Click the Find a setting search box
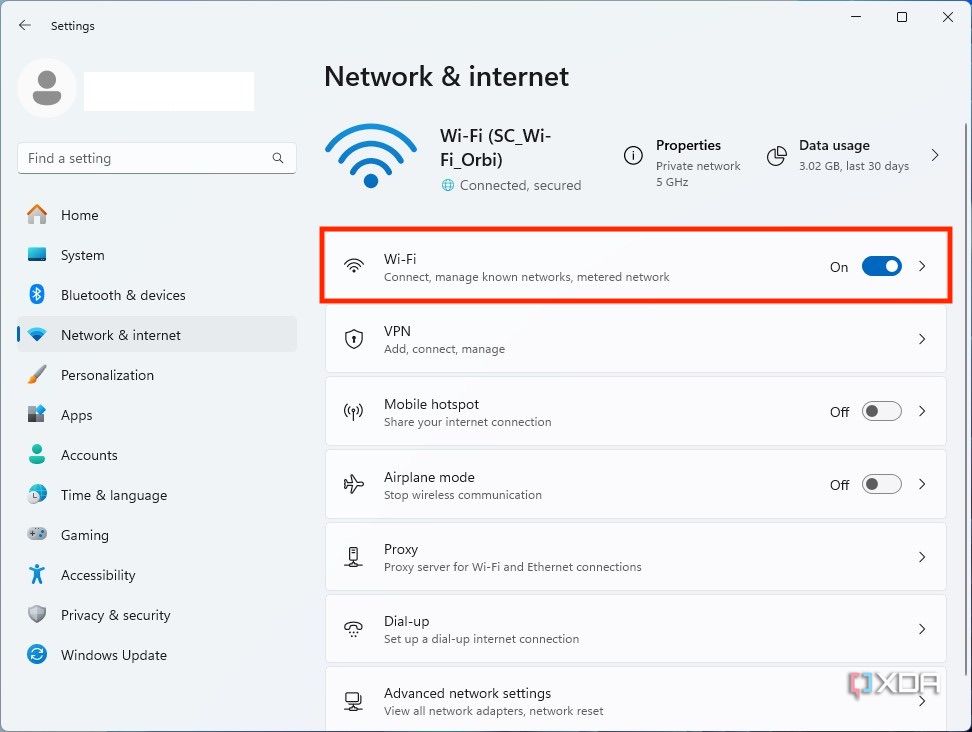The image size is (972, 732). click(157, 158)
